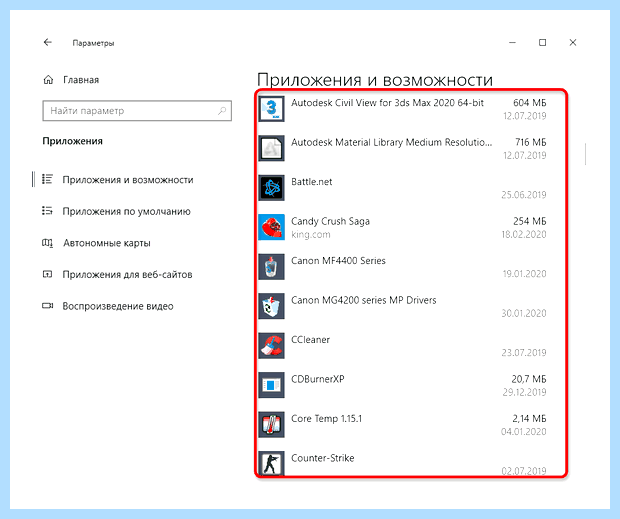The width and height of the screenshot is (620, 519).
Task: Select the Candy Crush Saga name
Action: pos(330,221)
